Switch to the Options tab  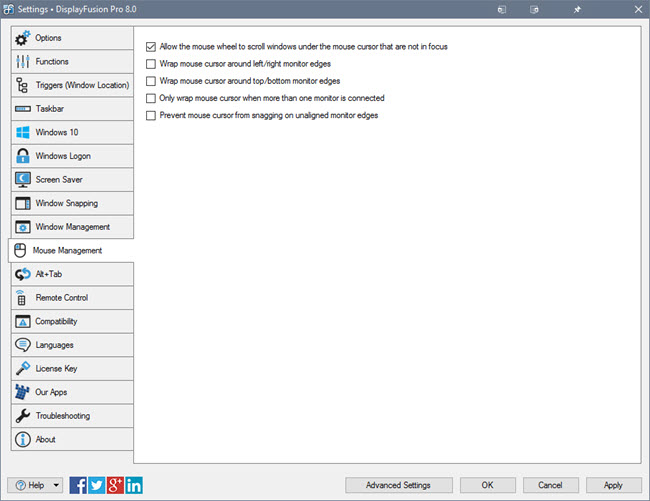point(72,38)
